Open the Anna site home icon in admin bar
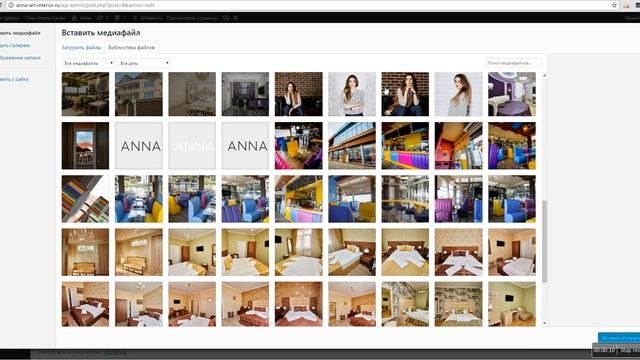Screen dimensions: 640x360 [x=81, y=18]
